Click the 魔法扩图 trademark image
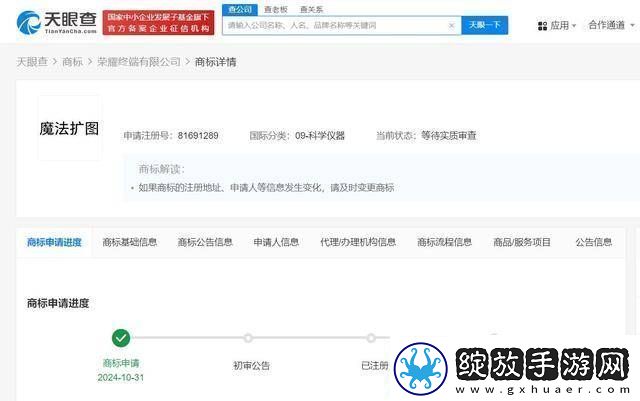The height and width of the screenshot is (401, 640). [x=69, y=128]
